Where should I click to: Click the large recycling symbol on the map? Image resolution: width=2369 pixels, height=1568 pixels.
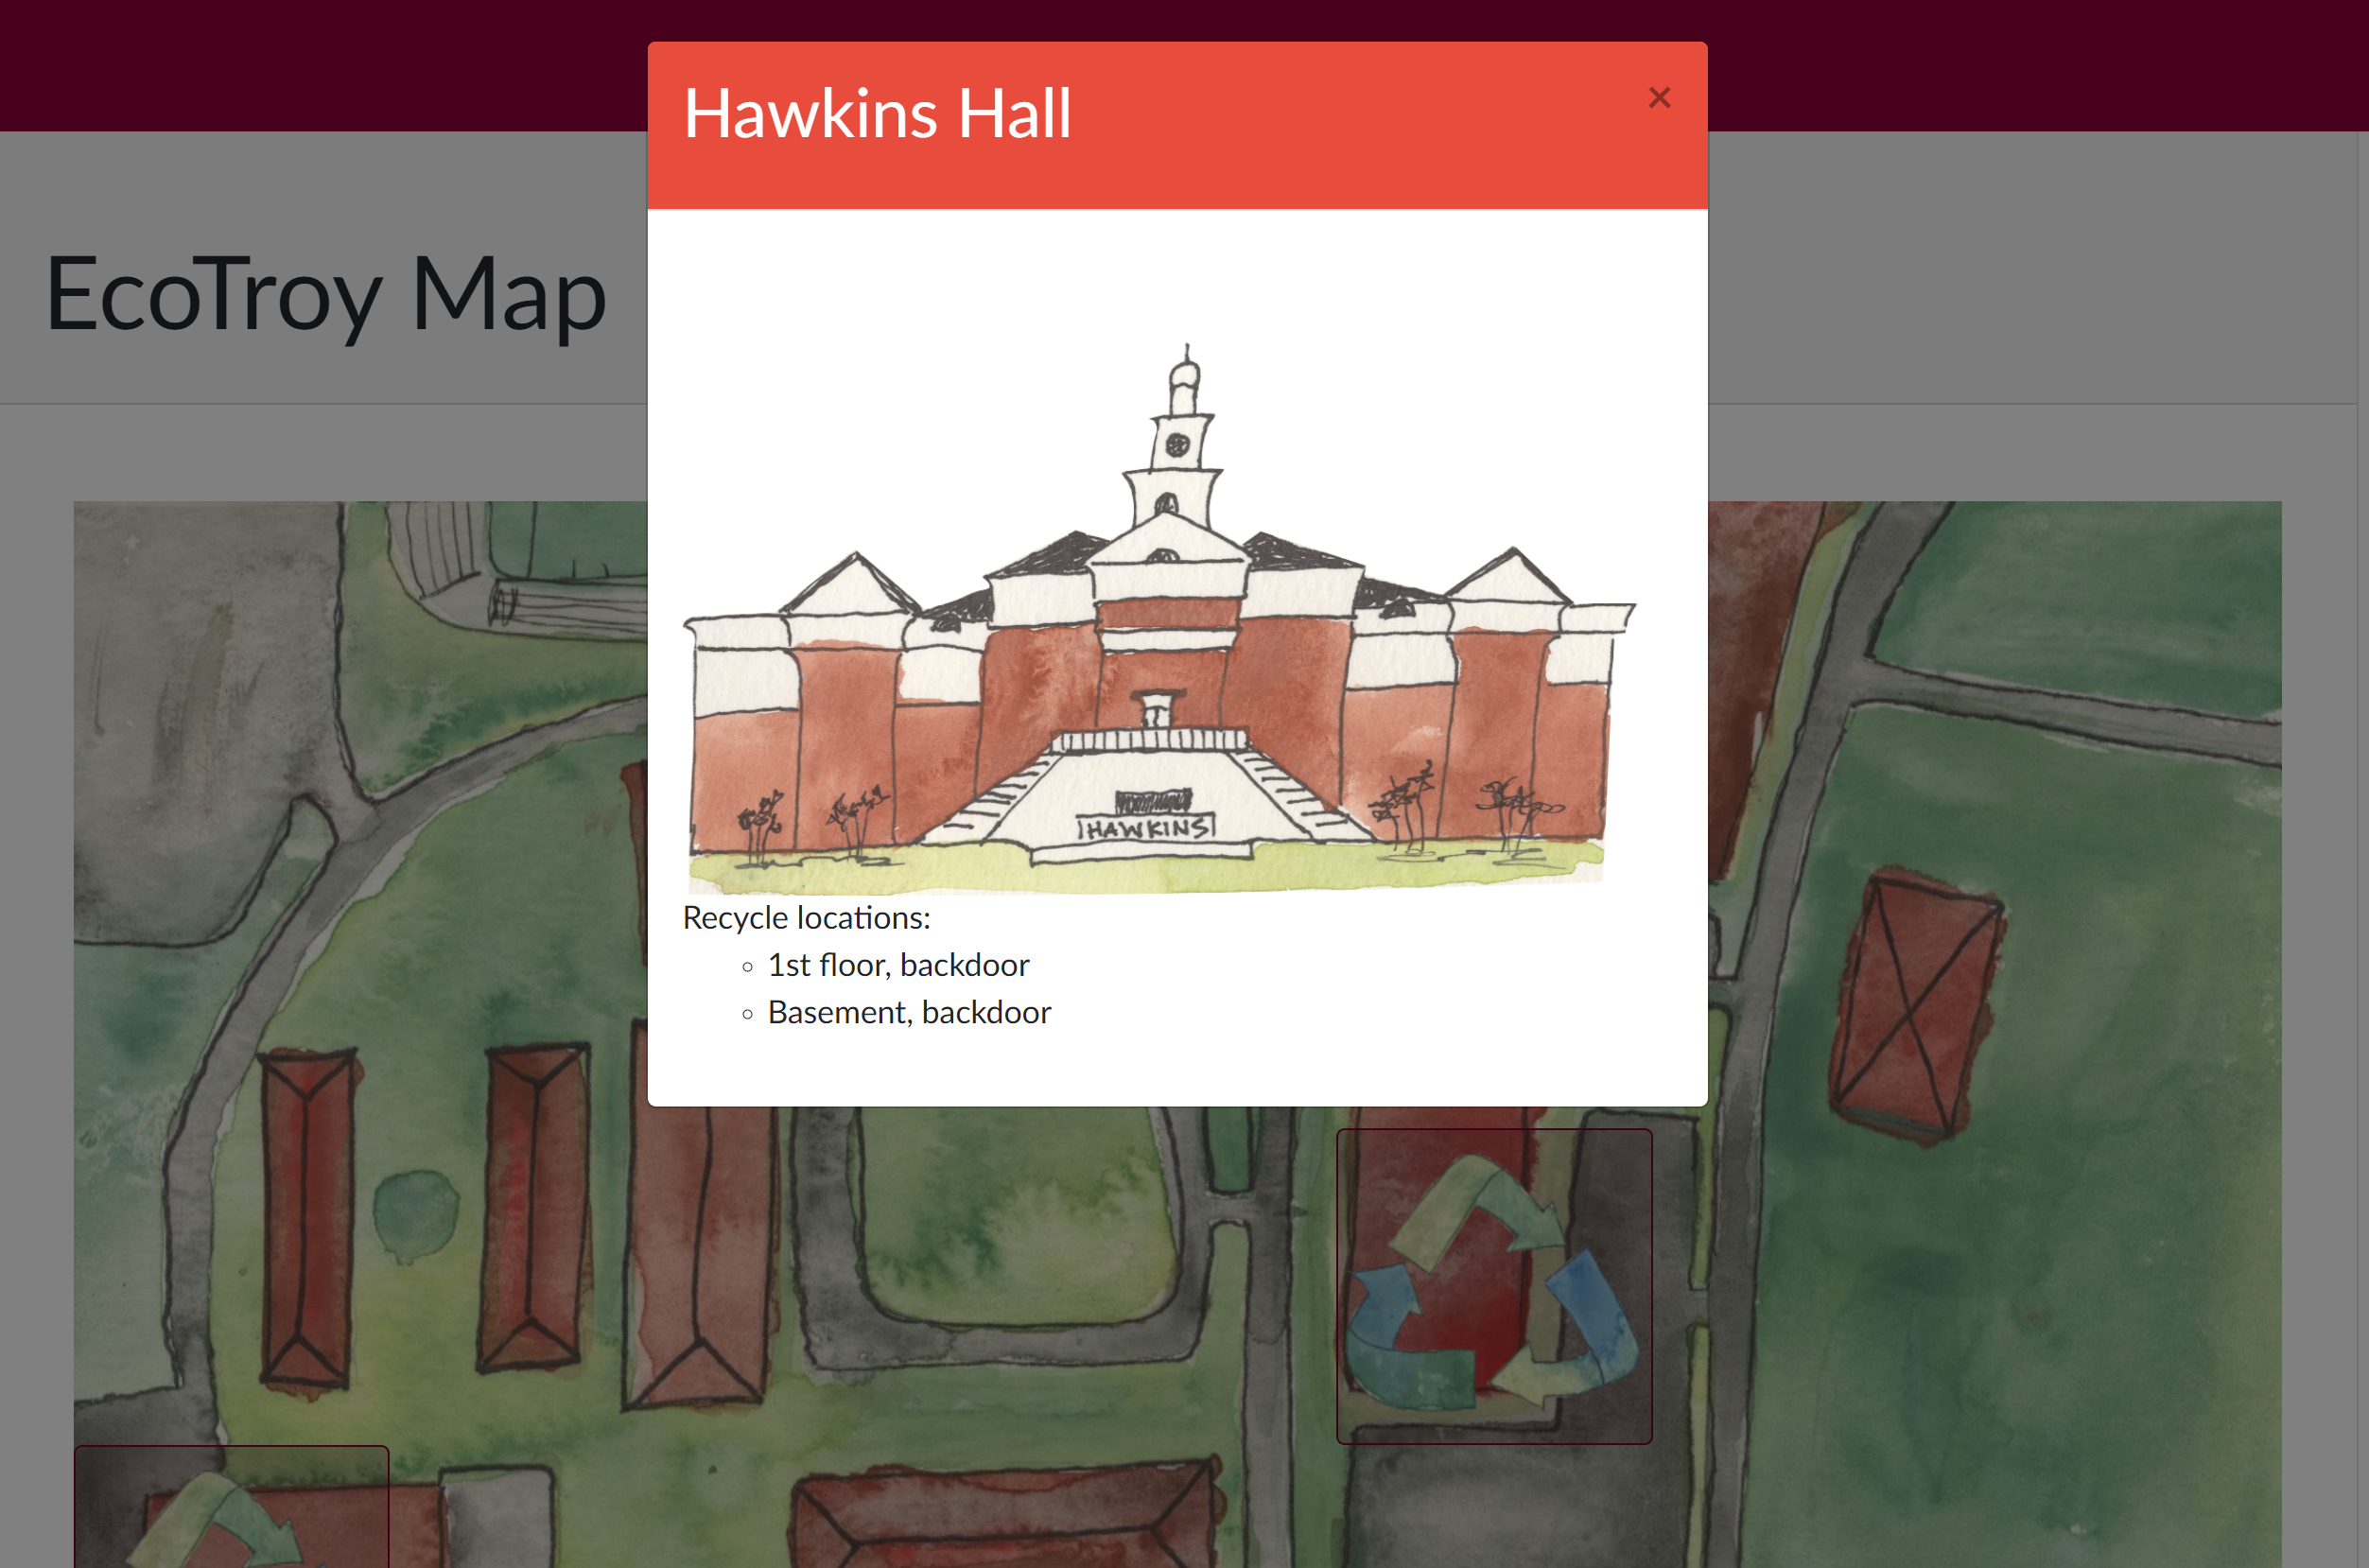pos(1493,1286)
